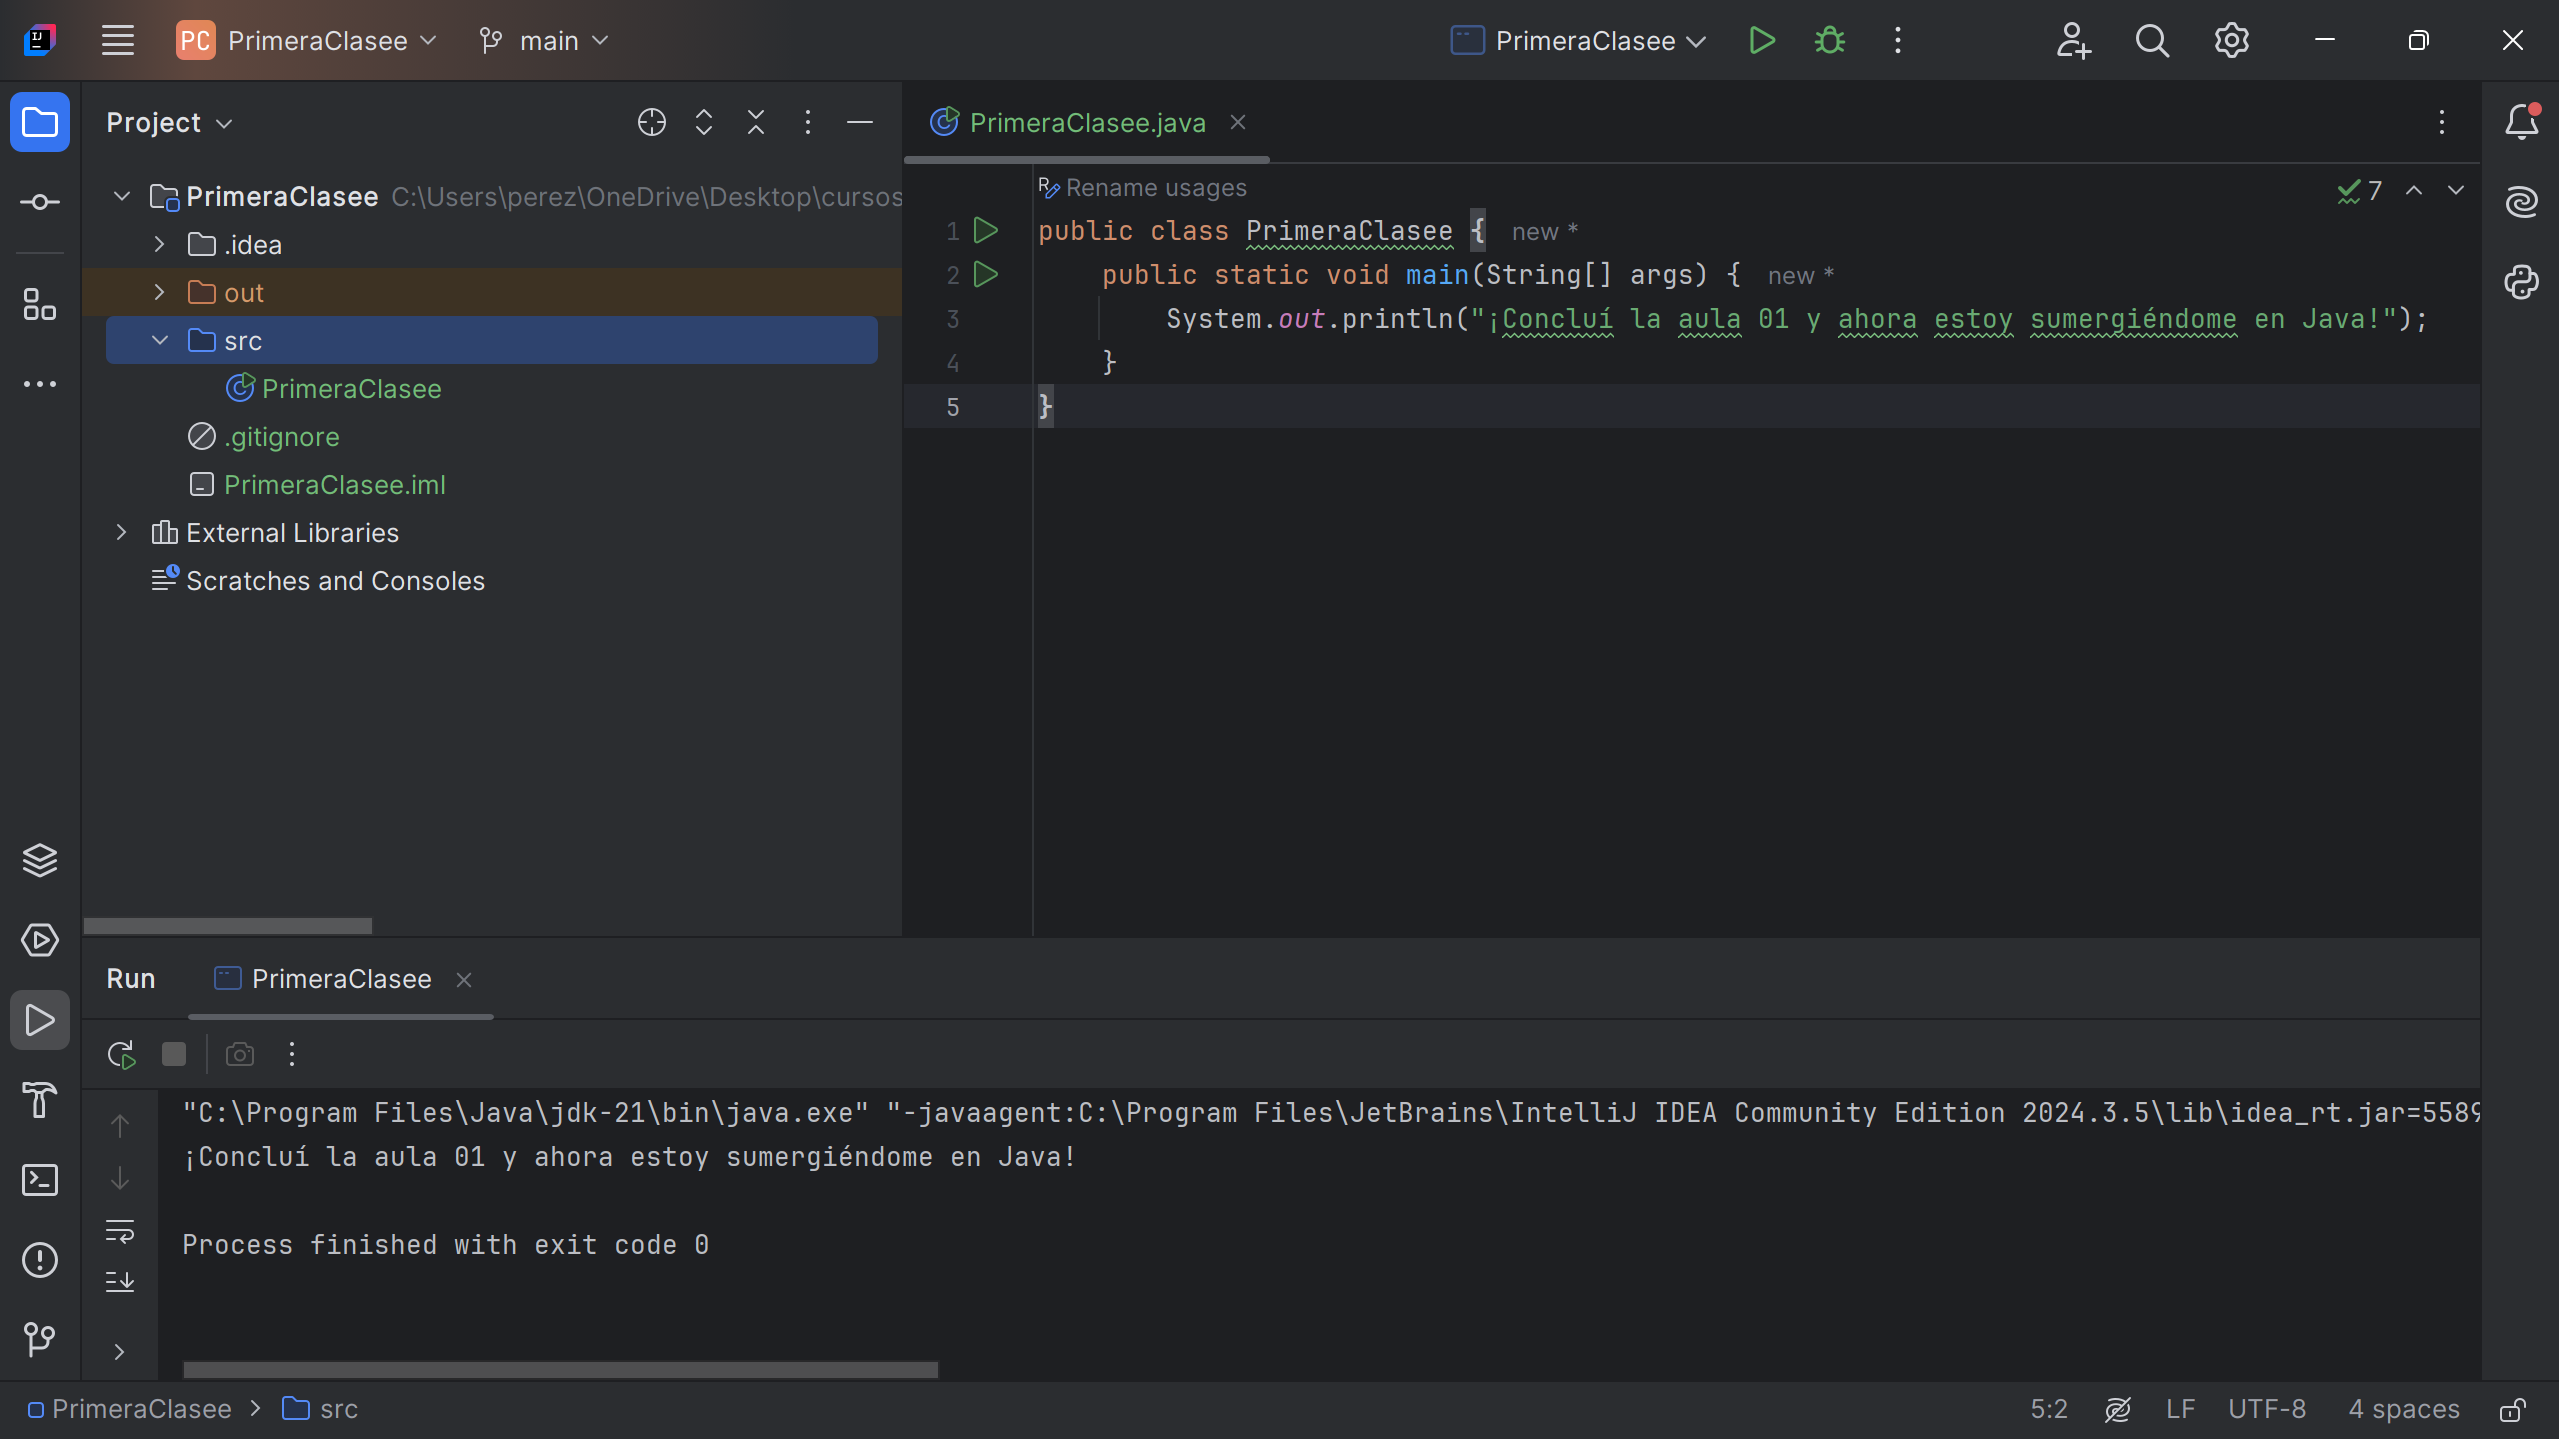Image resolution: width=2559 pixels, height=1439 pixels.
Task: Collapse the PrimeraClasee root node
Action: click(x=122, y=196)
